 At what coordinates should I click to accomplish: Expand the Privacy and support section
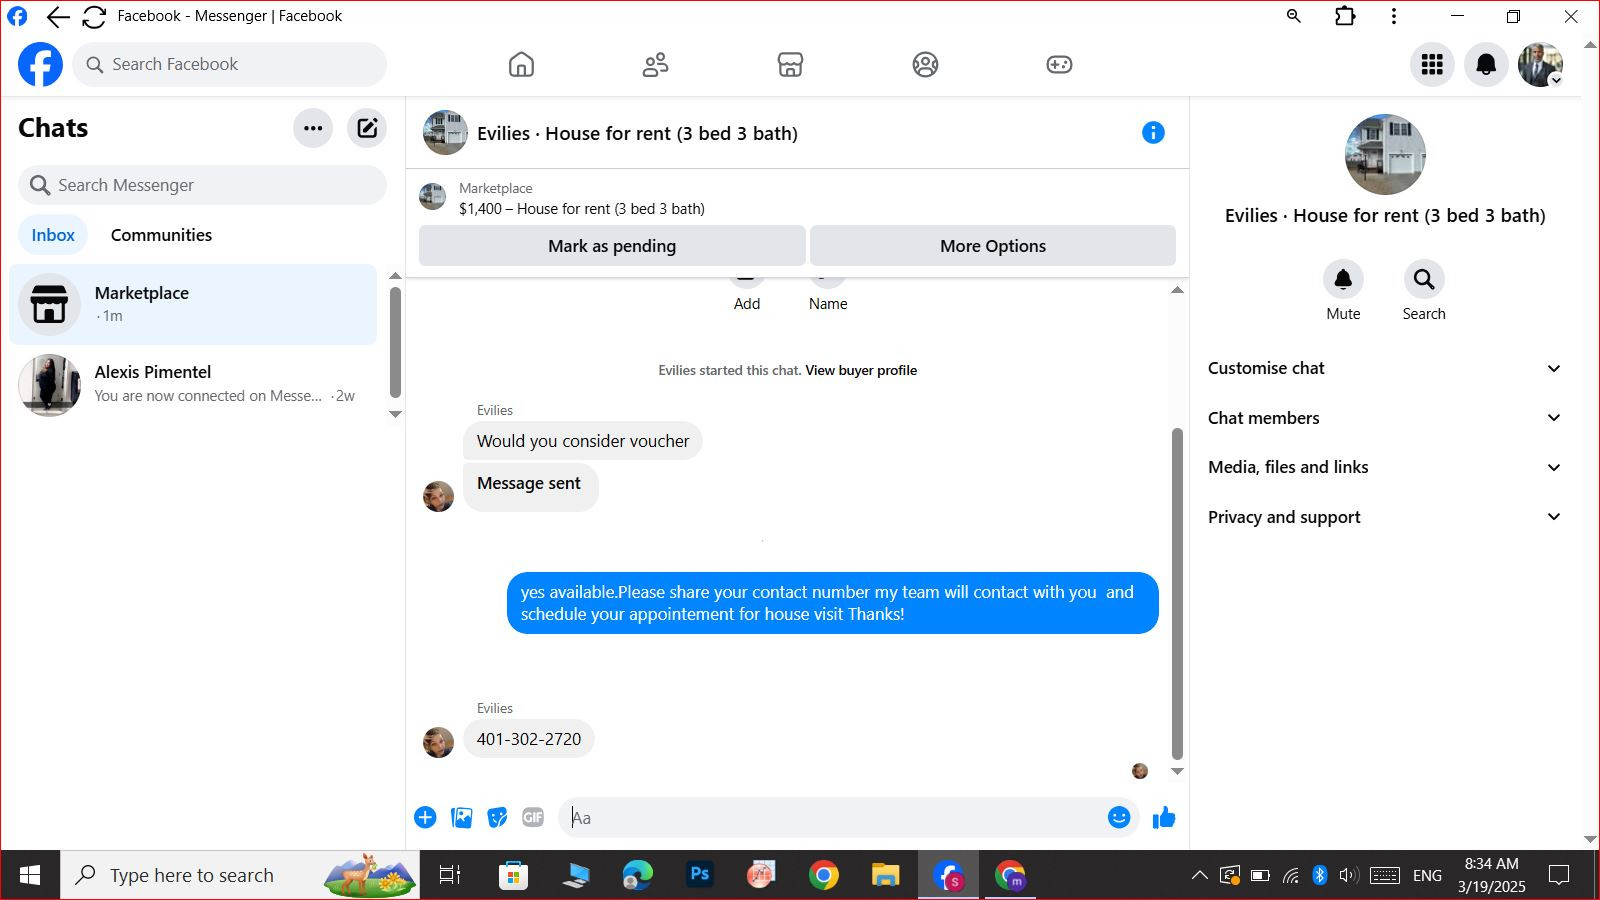pos(1385,517)
